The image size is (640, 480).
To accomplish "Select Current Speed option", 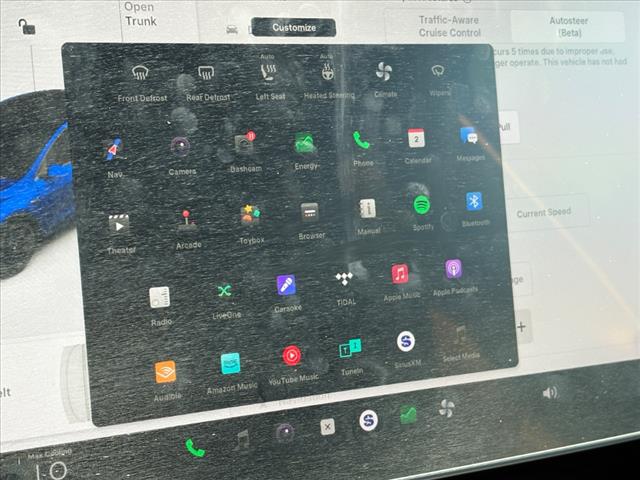I will pos(544,213).
